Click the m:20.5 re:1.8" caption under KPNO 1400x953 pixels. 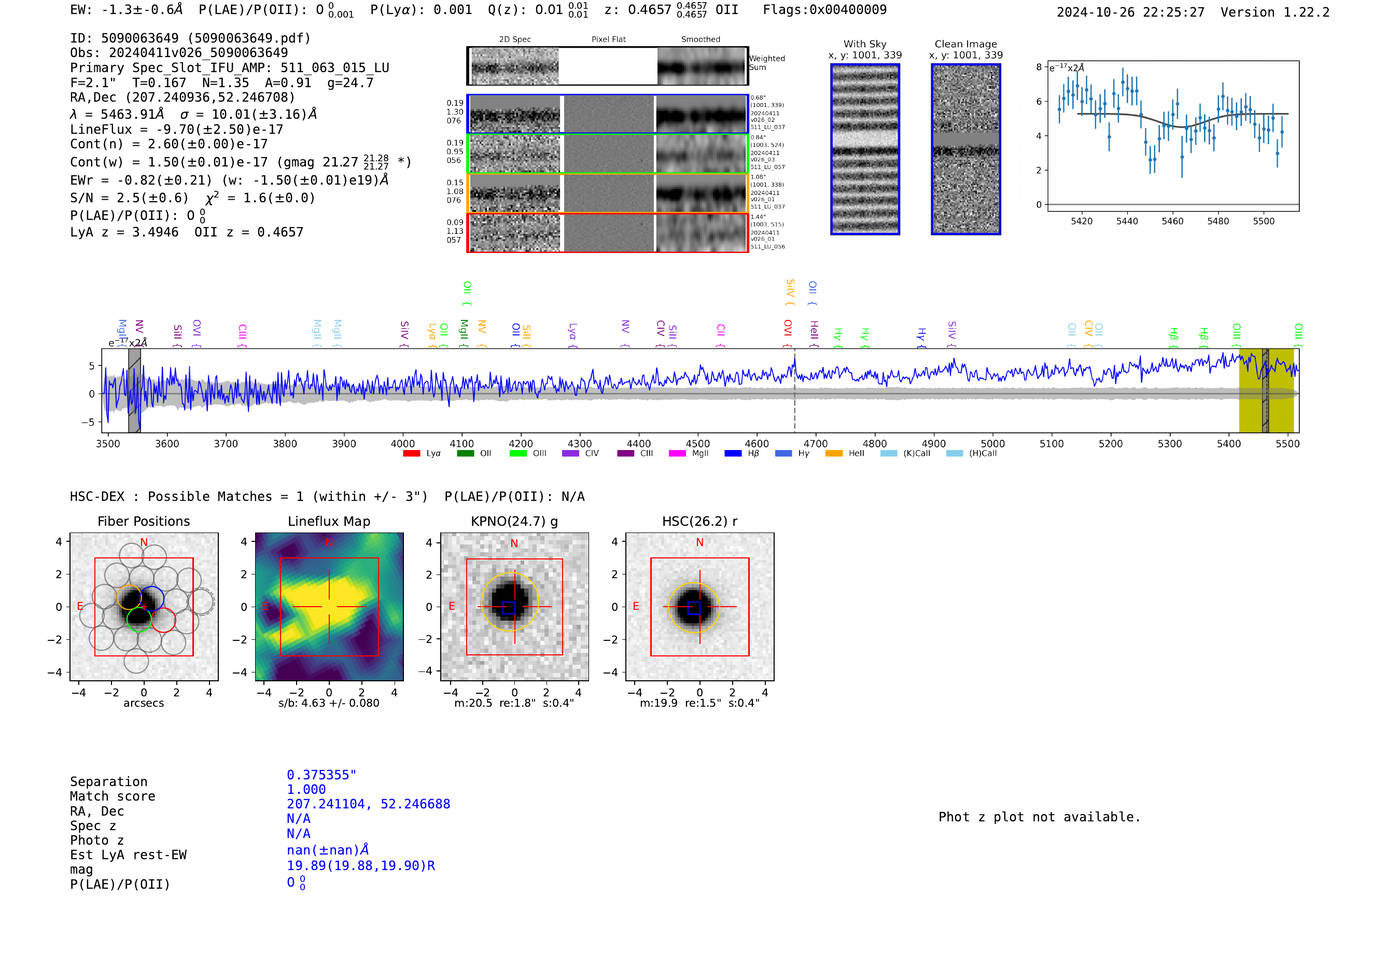514,703
